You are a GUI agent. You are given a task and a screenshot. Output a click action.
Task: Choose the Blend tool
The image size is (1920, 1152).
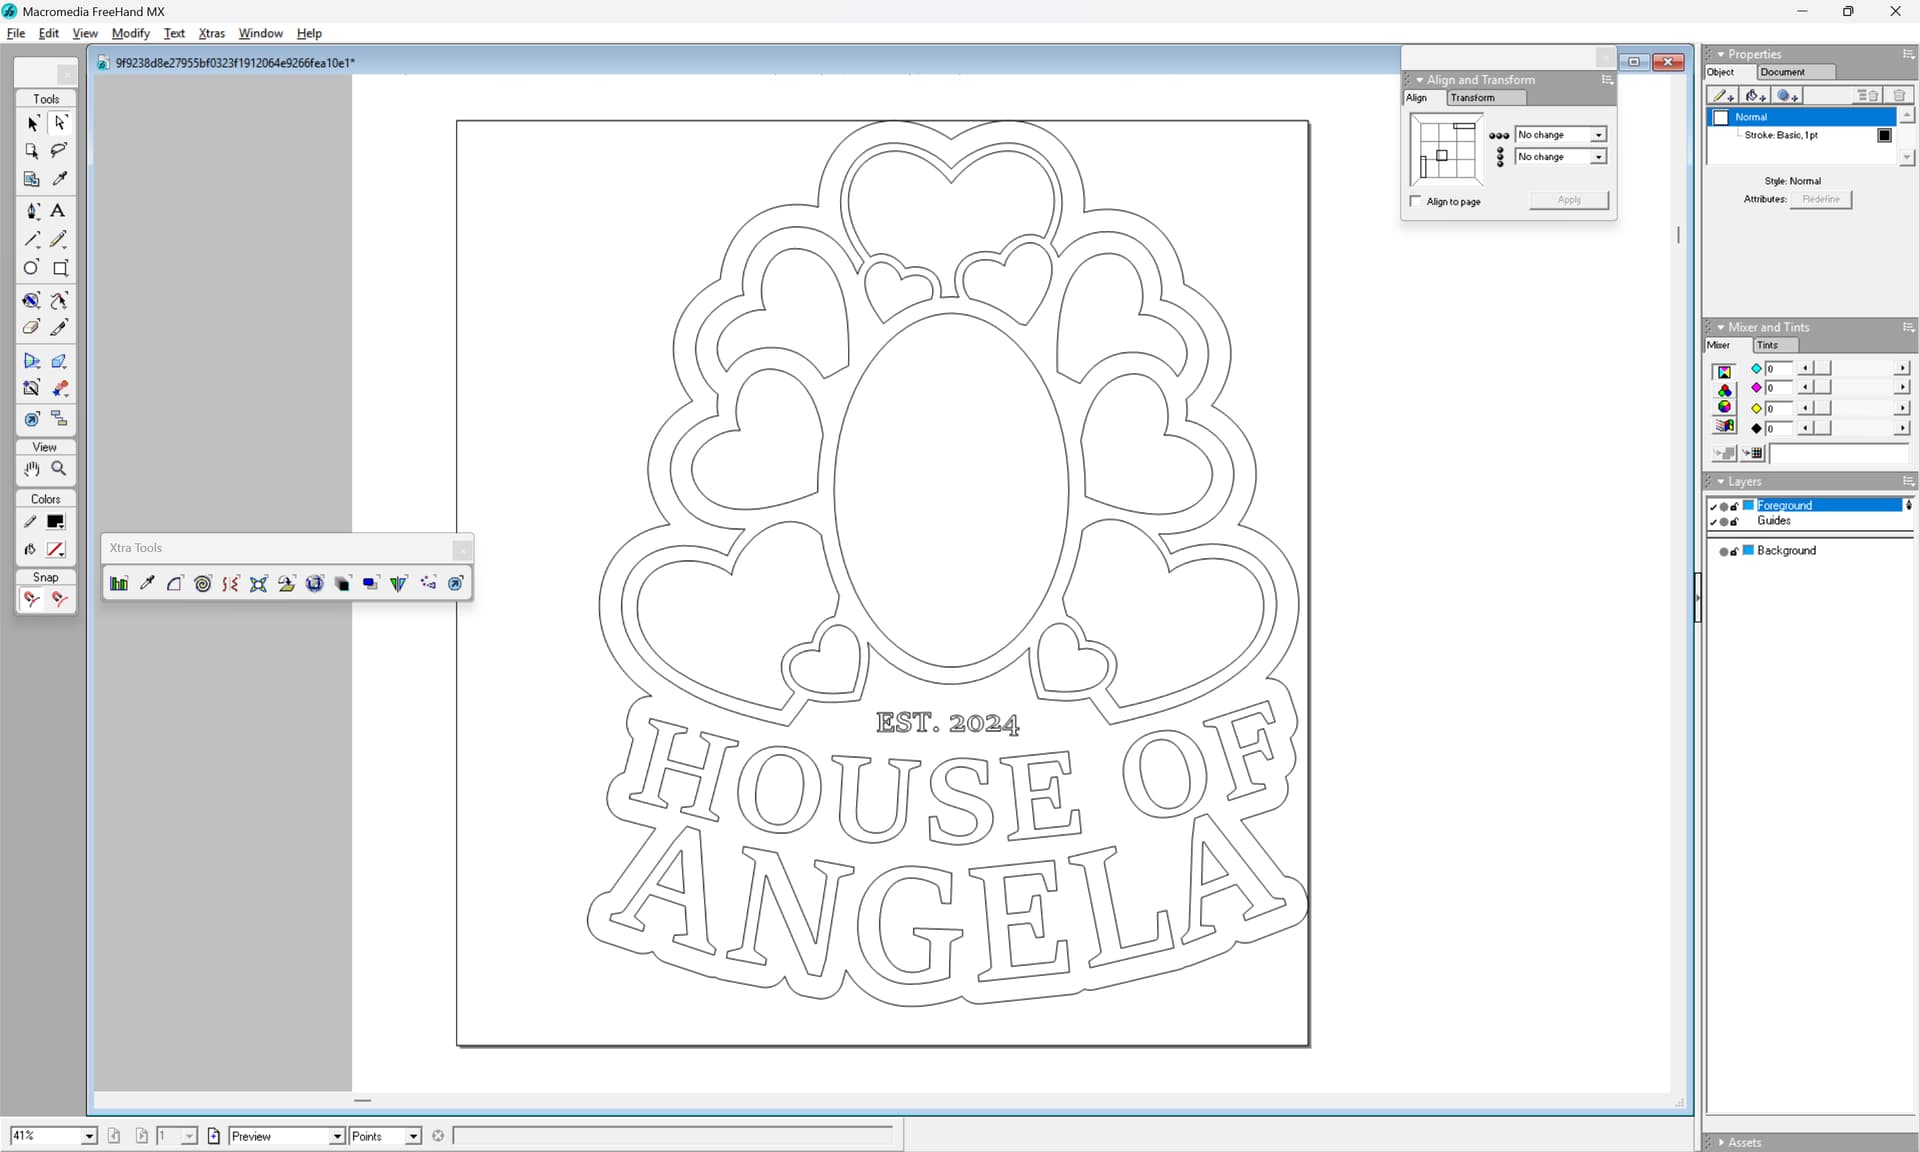60,389
